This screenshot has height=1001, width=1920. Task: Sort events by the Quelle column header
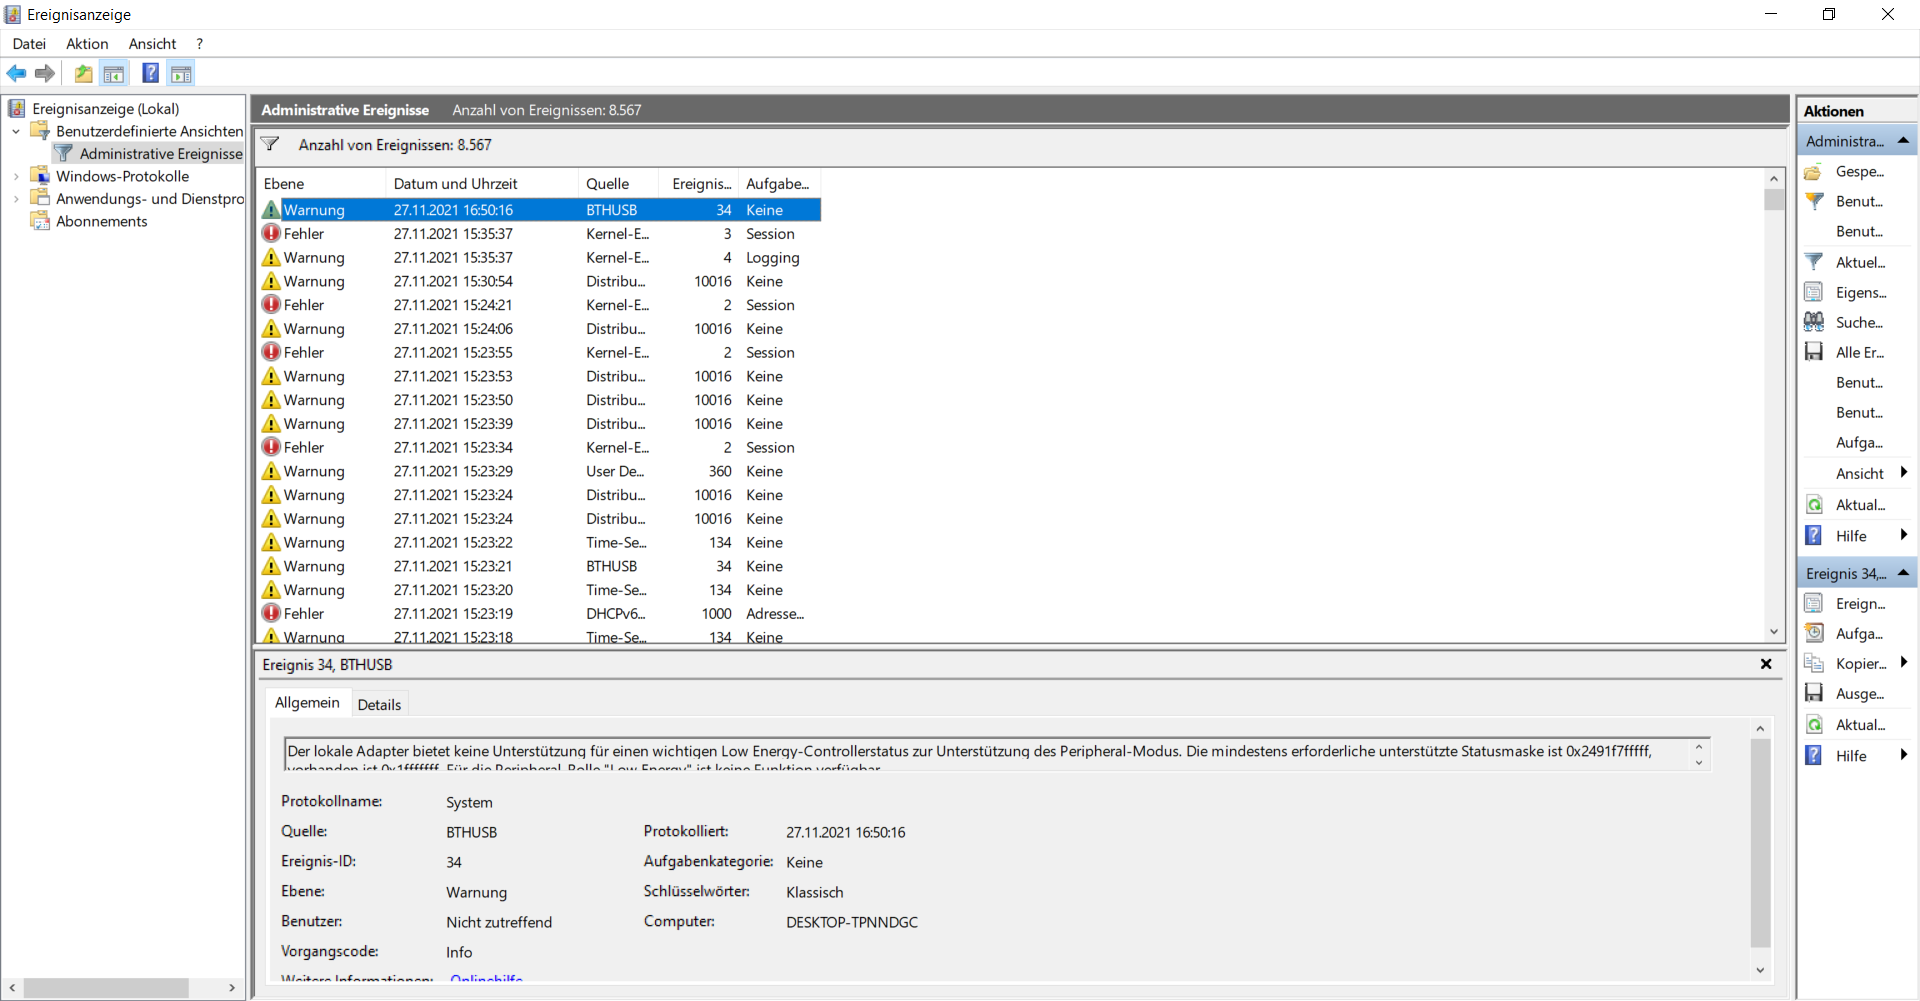tap(618, 184)
